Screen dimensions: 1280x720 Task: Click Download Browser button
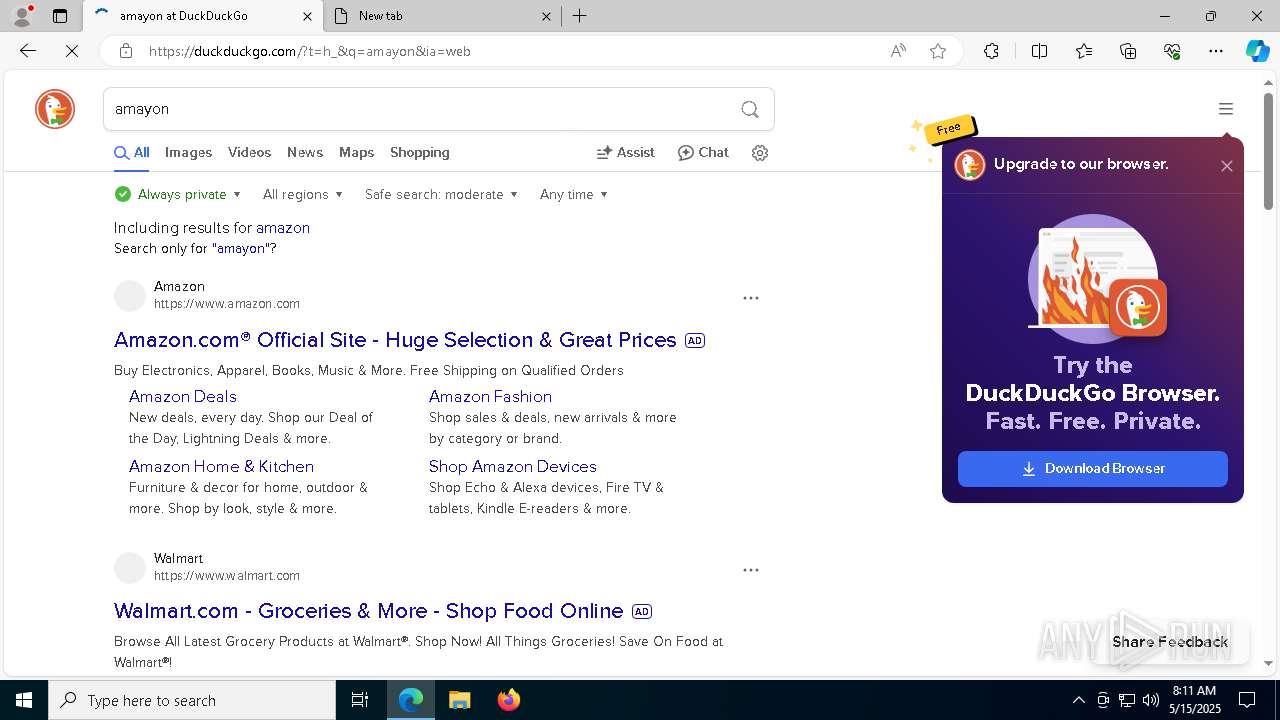(x=1093, y=469)
